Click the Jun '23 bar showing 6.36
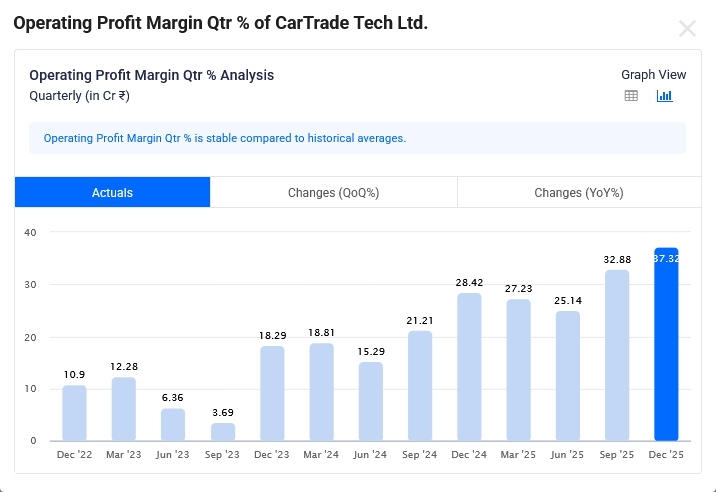716x492 pixels. (173, 425)
